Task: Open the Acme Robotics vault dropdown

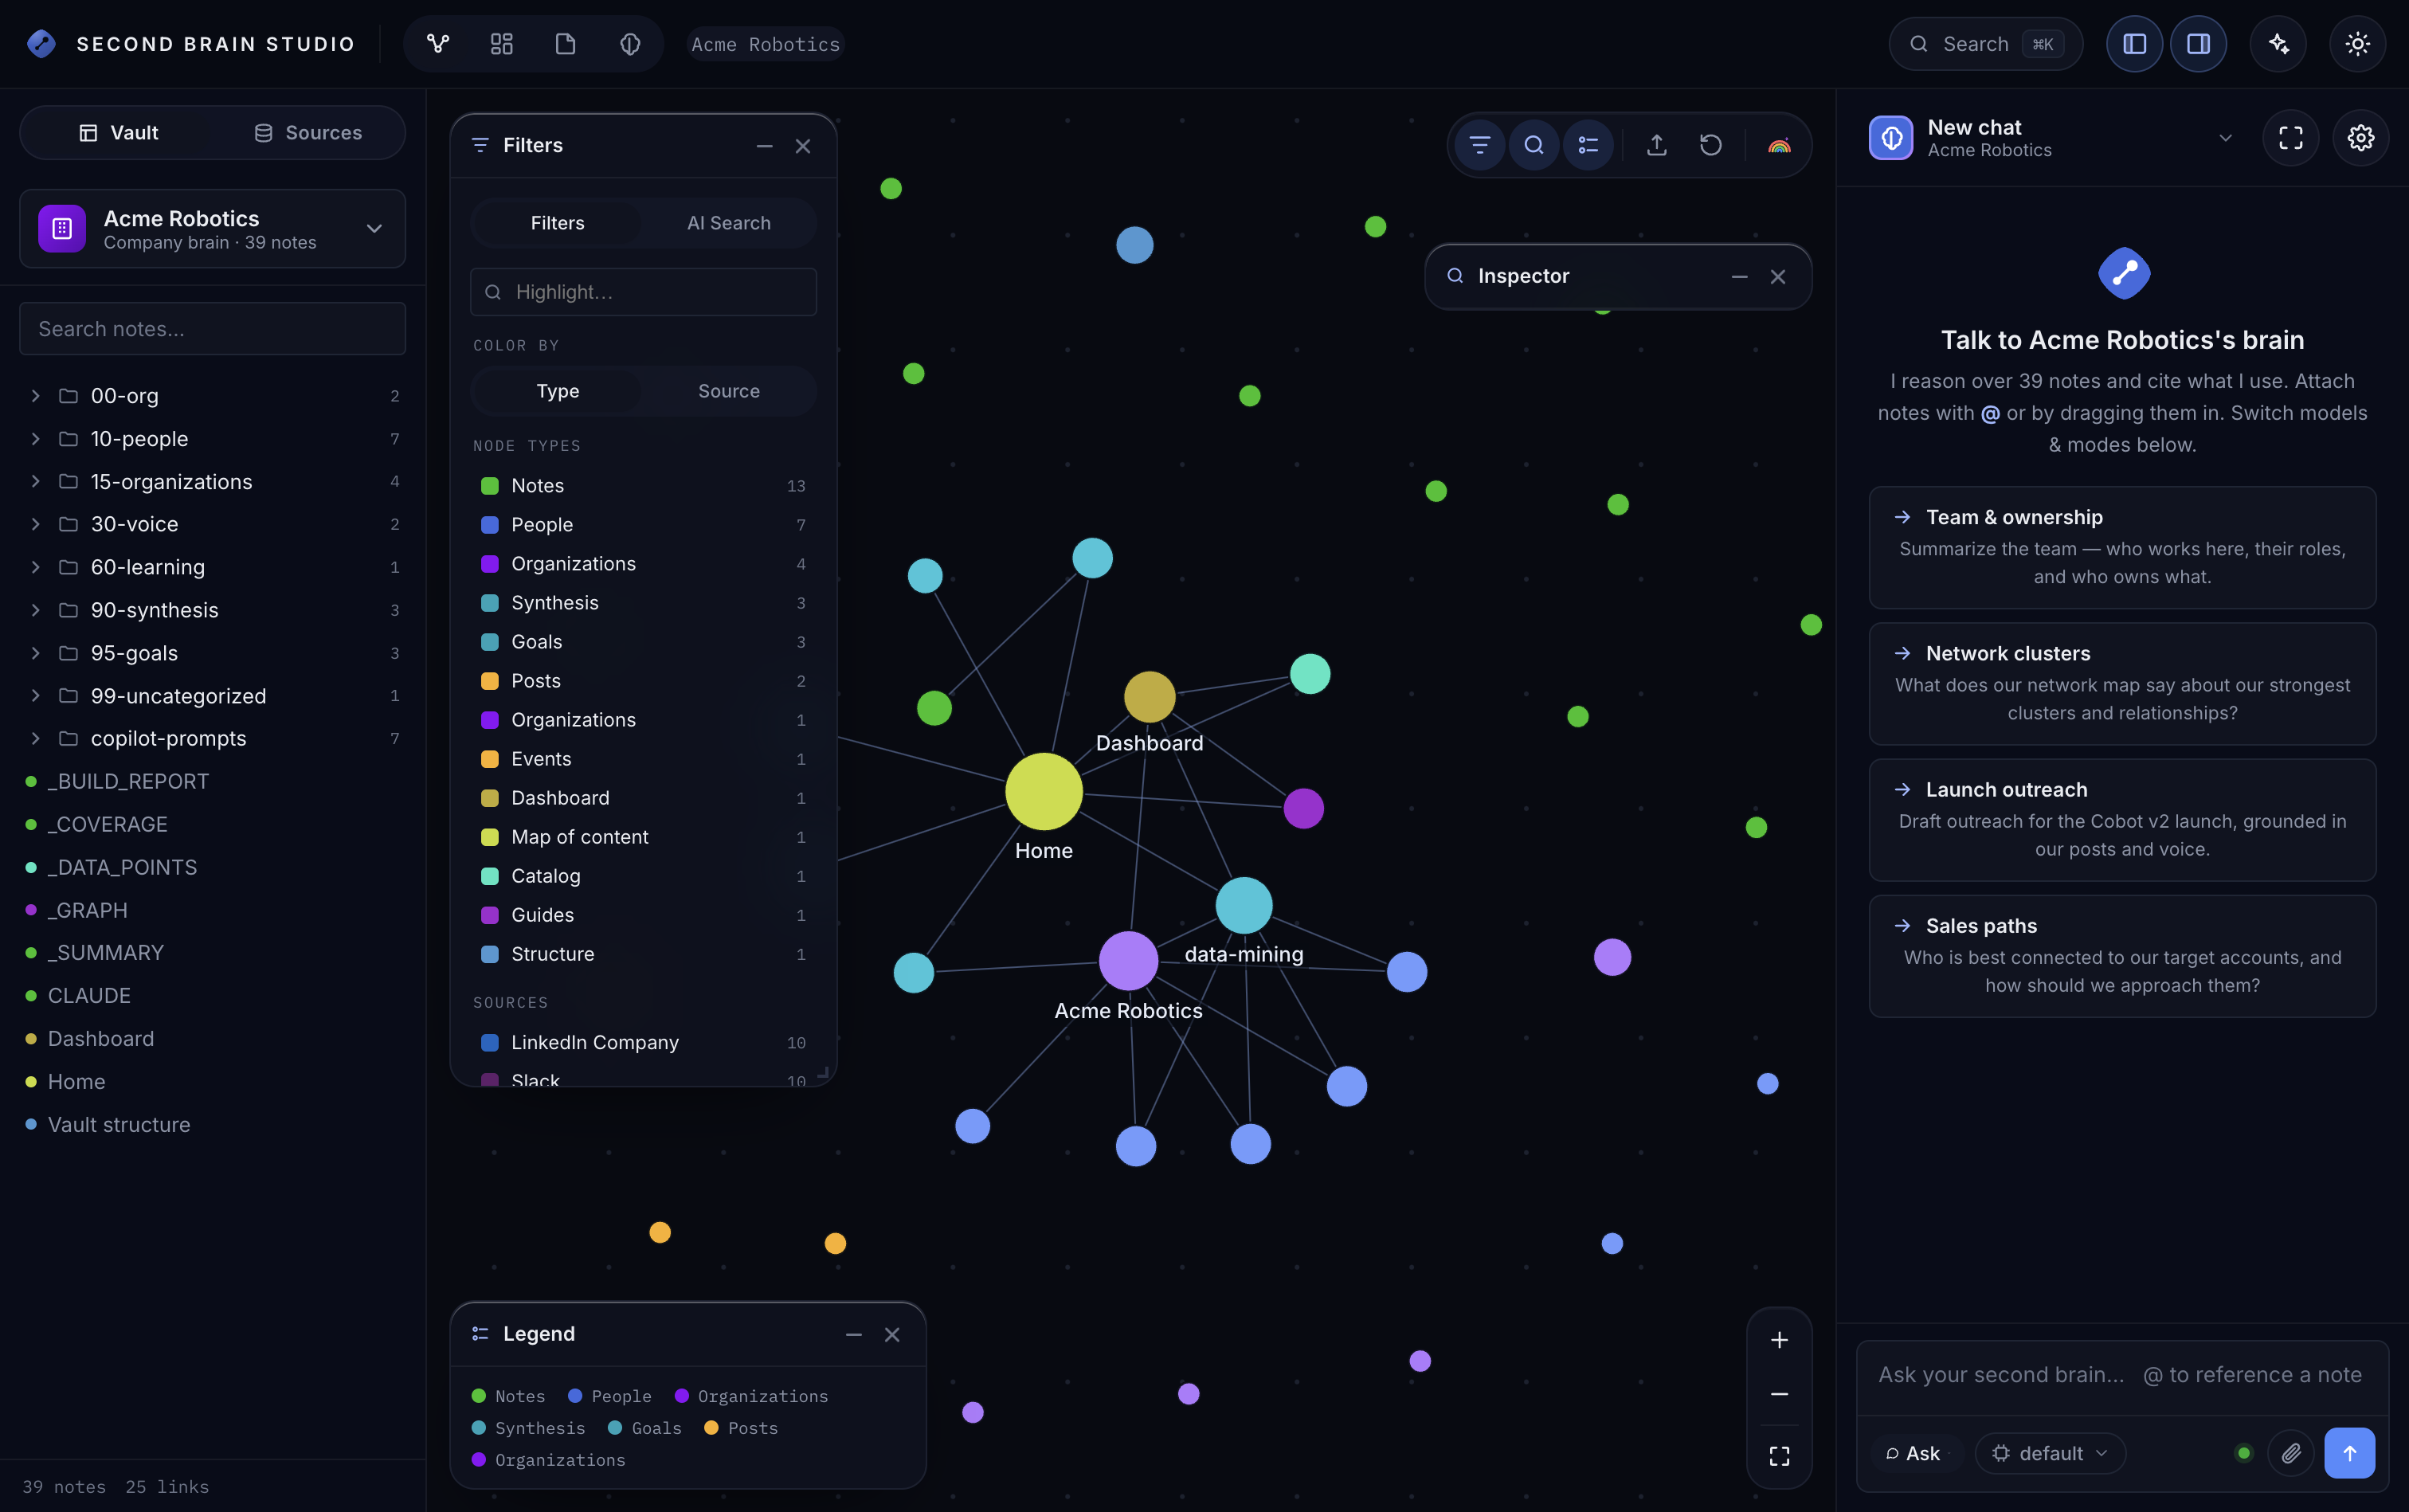Action: (x=374, y=229)
